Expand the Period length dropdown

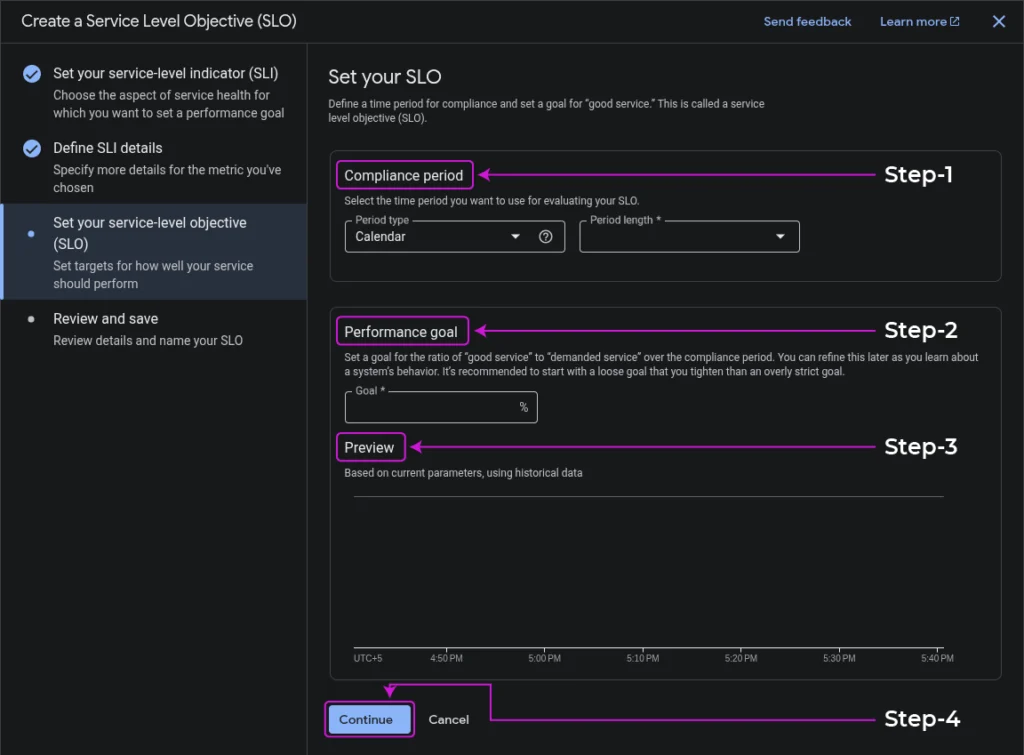click(x=689, y=237)
